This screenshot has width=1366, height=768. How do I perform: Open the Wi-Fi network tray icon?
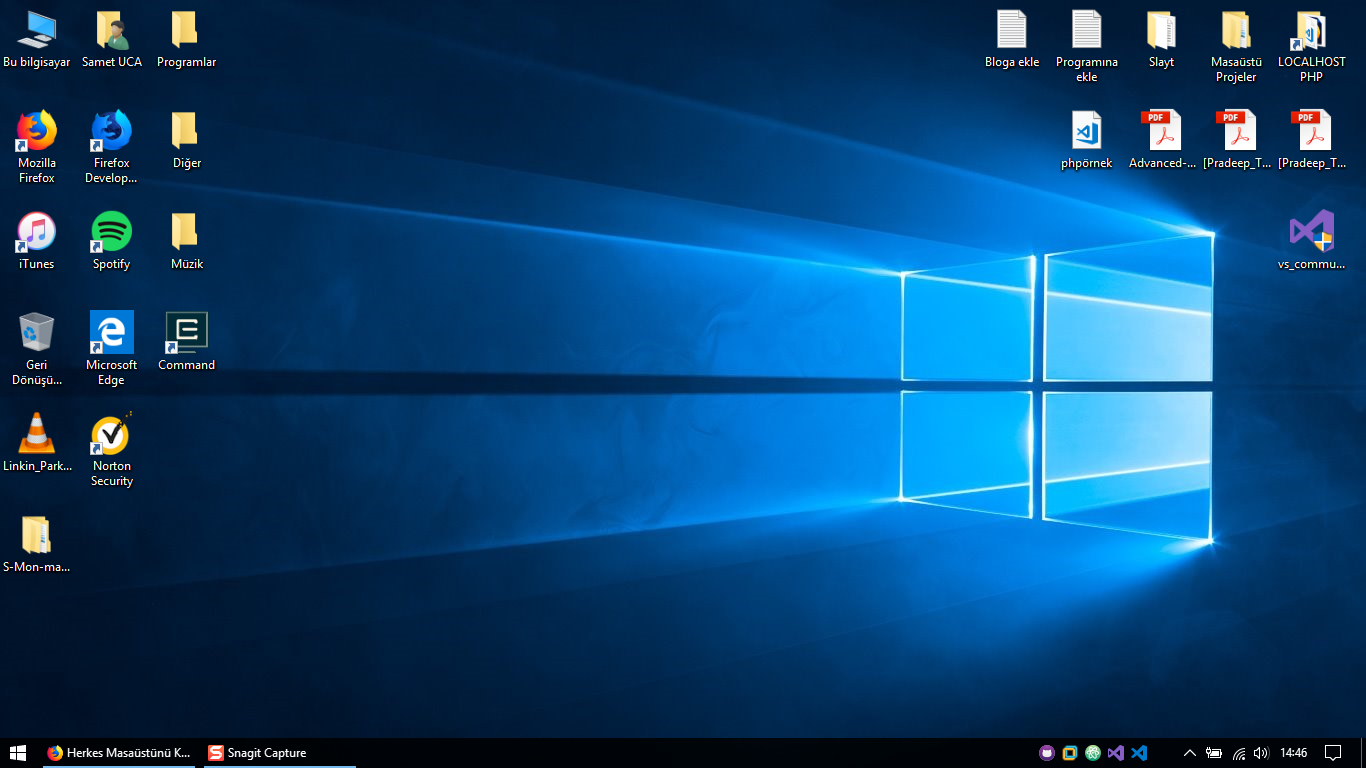click(1238, 753)
